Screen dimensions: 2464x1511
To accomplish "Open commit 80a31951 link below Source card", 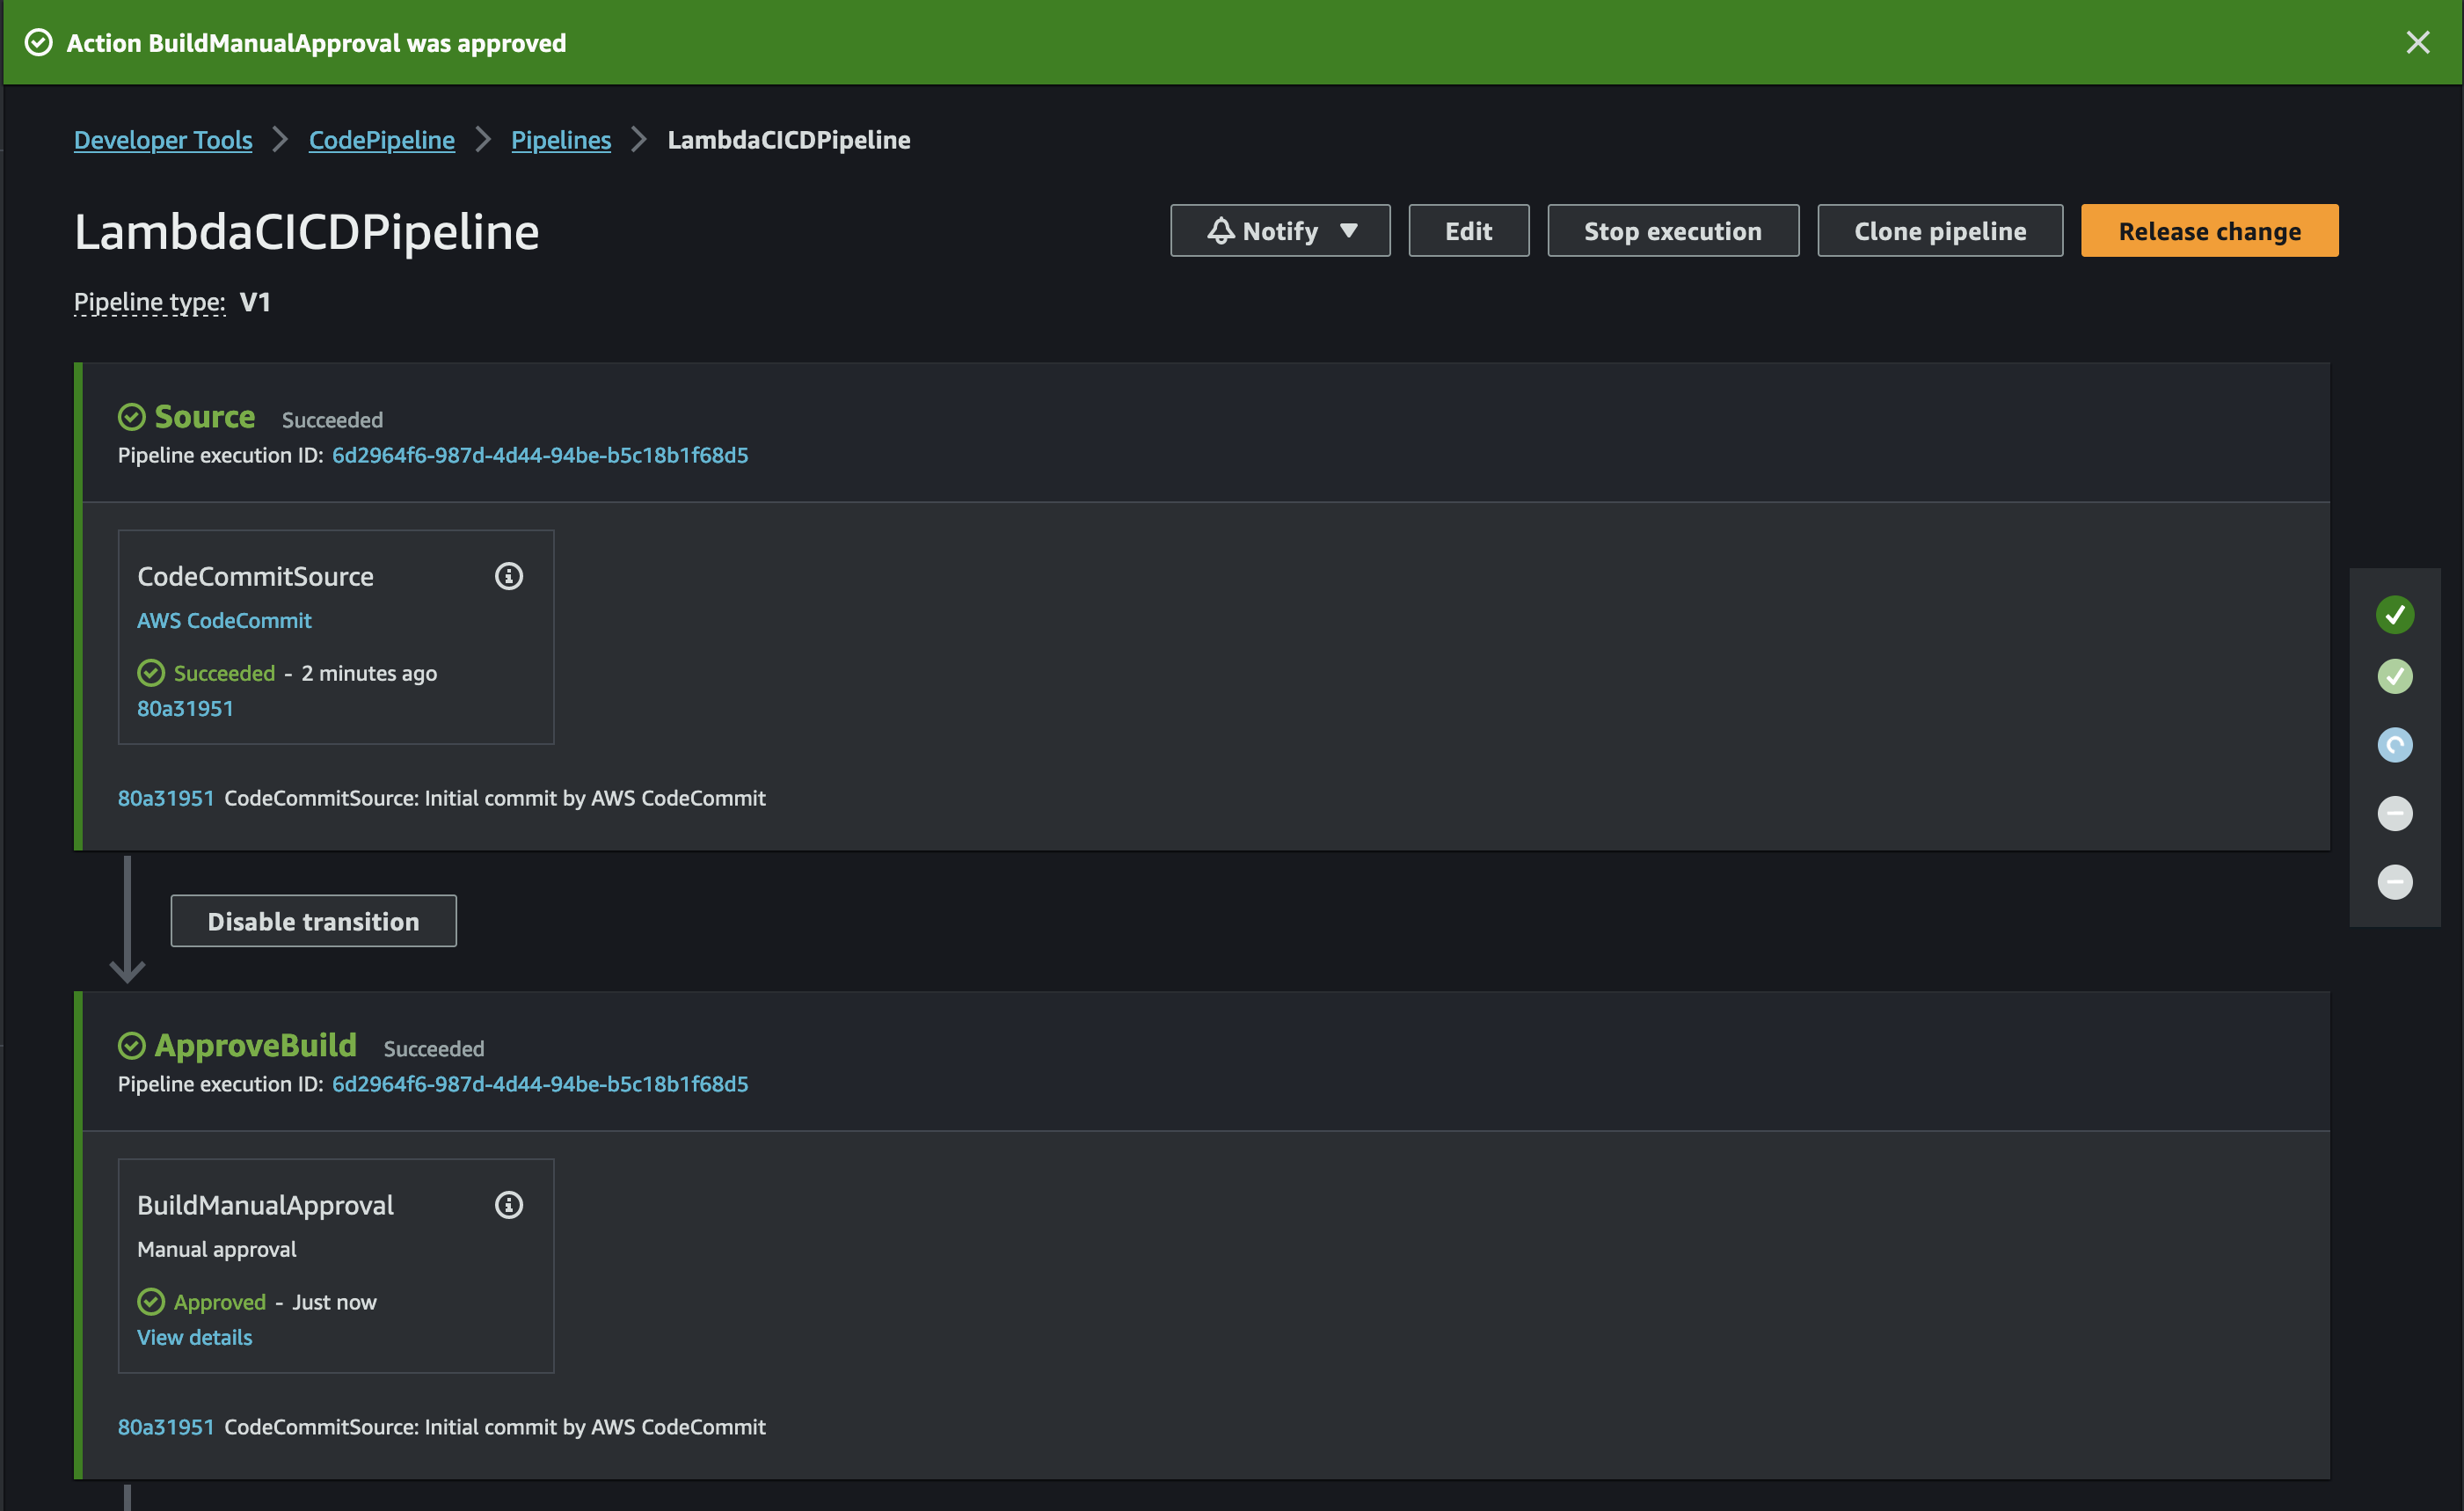I will (166, 798).
